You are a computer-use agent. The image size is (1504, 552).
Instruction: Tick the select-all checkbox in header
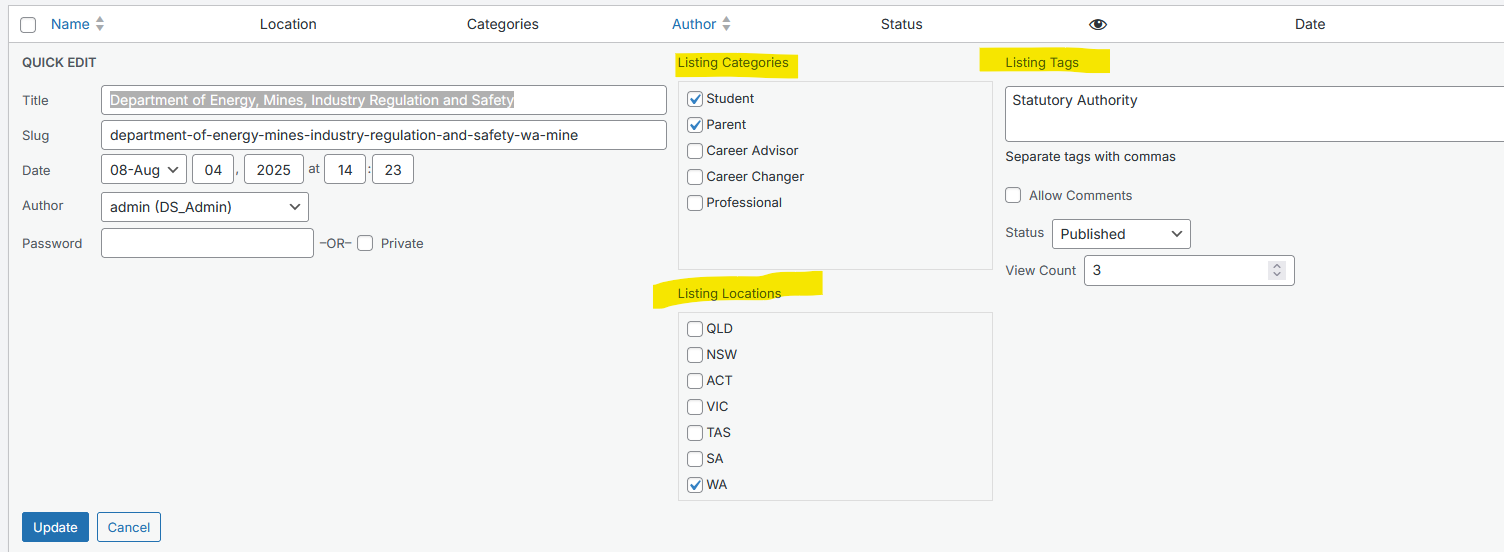28,25
